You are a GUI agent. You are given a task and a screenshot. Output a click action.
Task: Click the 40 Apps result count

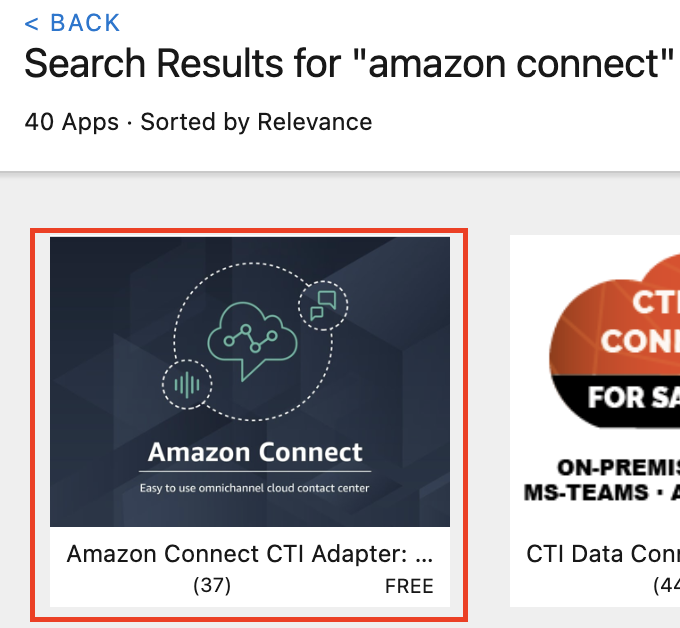[x=72, y=122]
